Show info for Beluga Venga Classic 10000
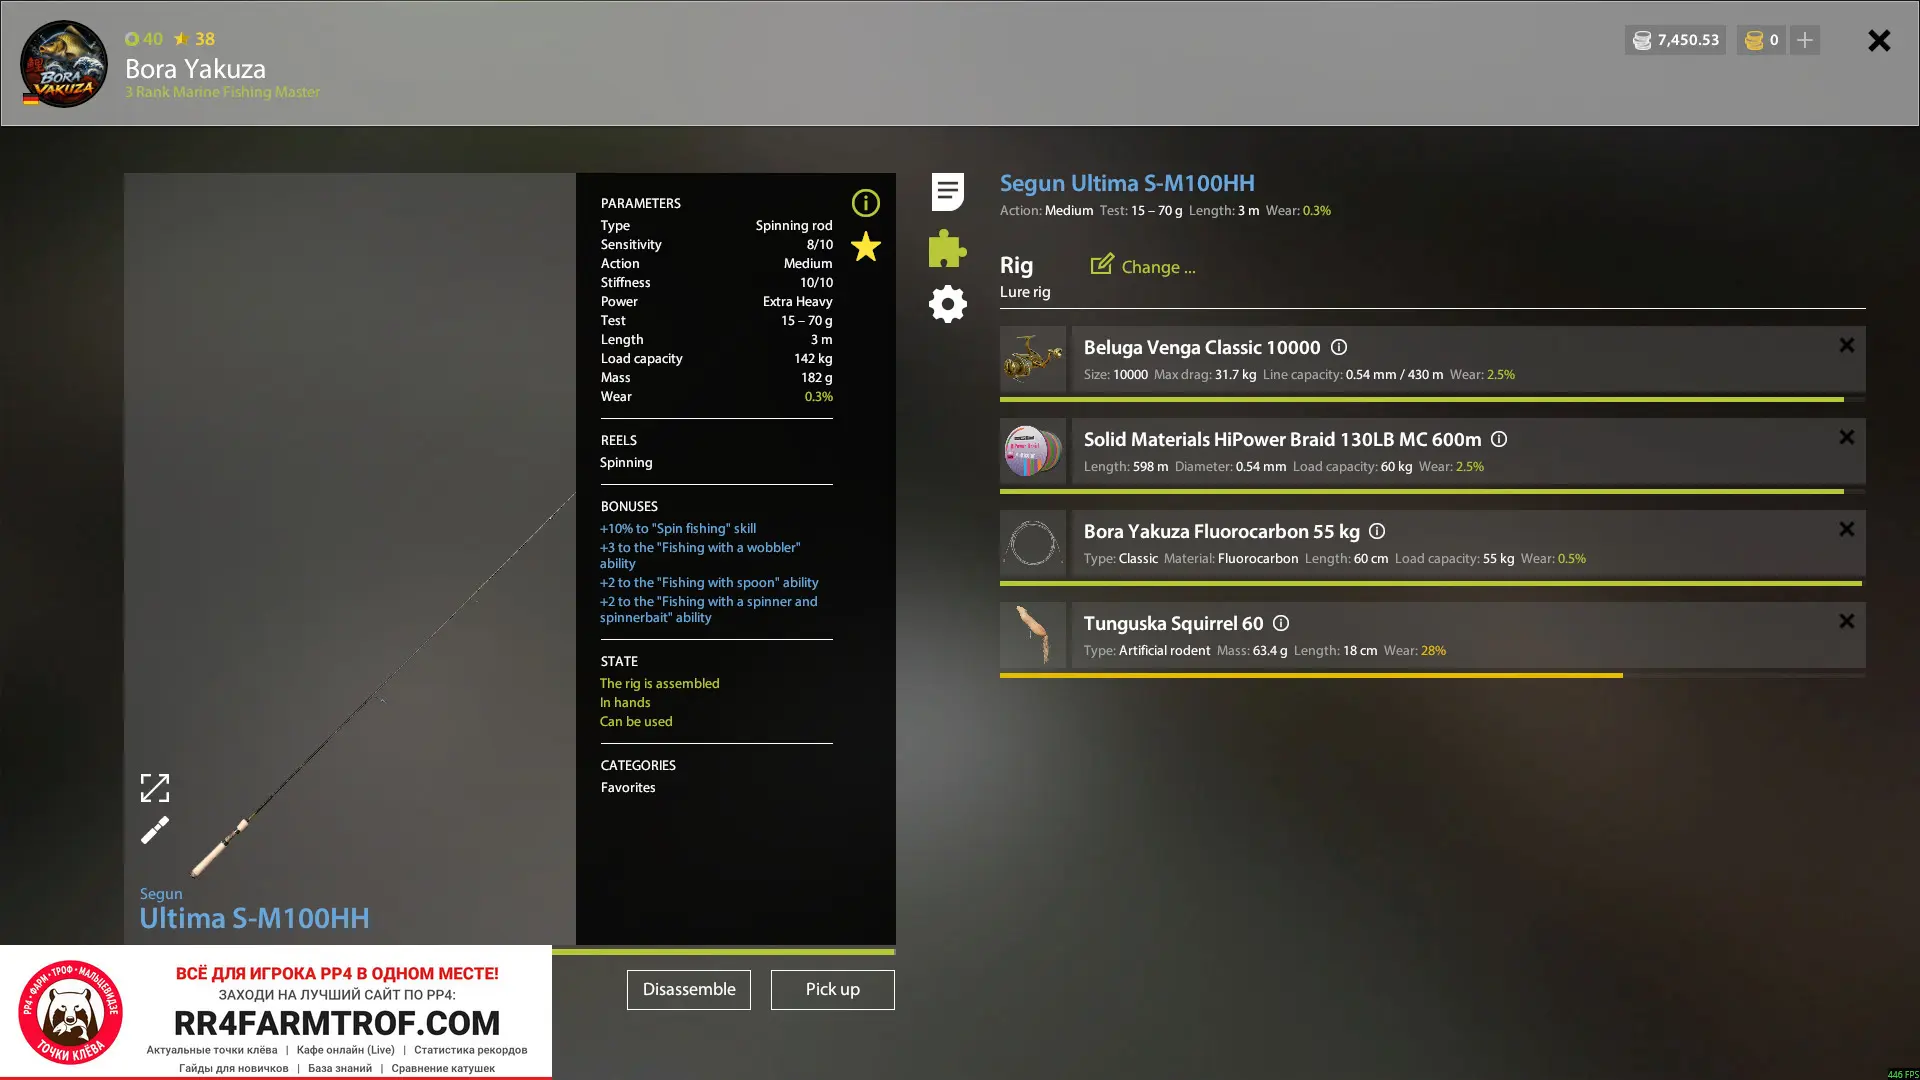This screenshot has width=1920, height=1080. [1339, 347]
